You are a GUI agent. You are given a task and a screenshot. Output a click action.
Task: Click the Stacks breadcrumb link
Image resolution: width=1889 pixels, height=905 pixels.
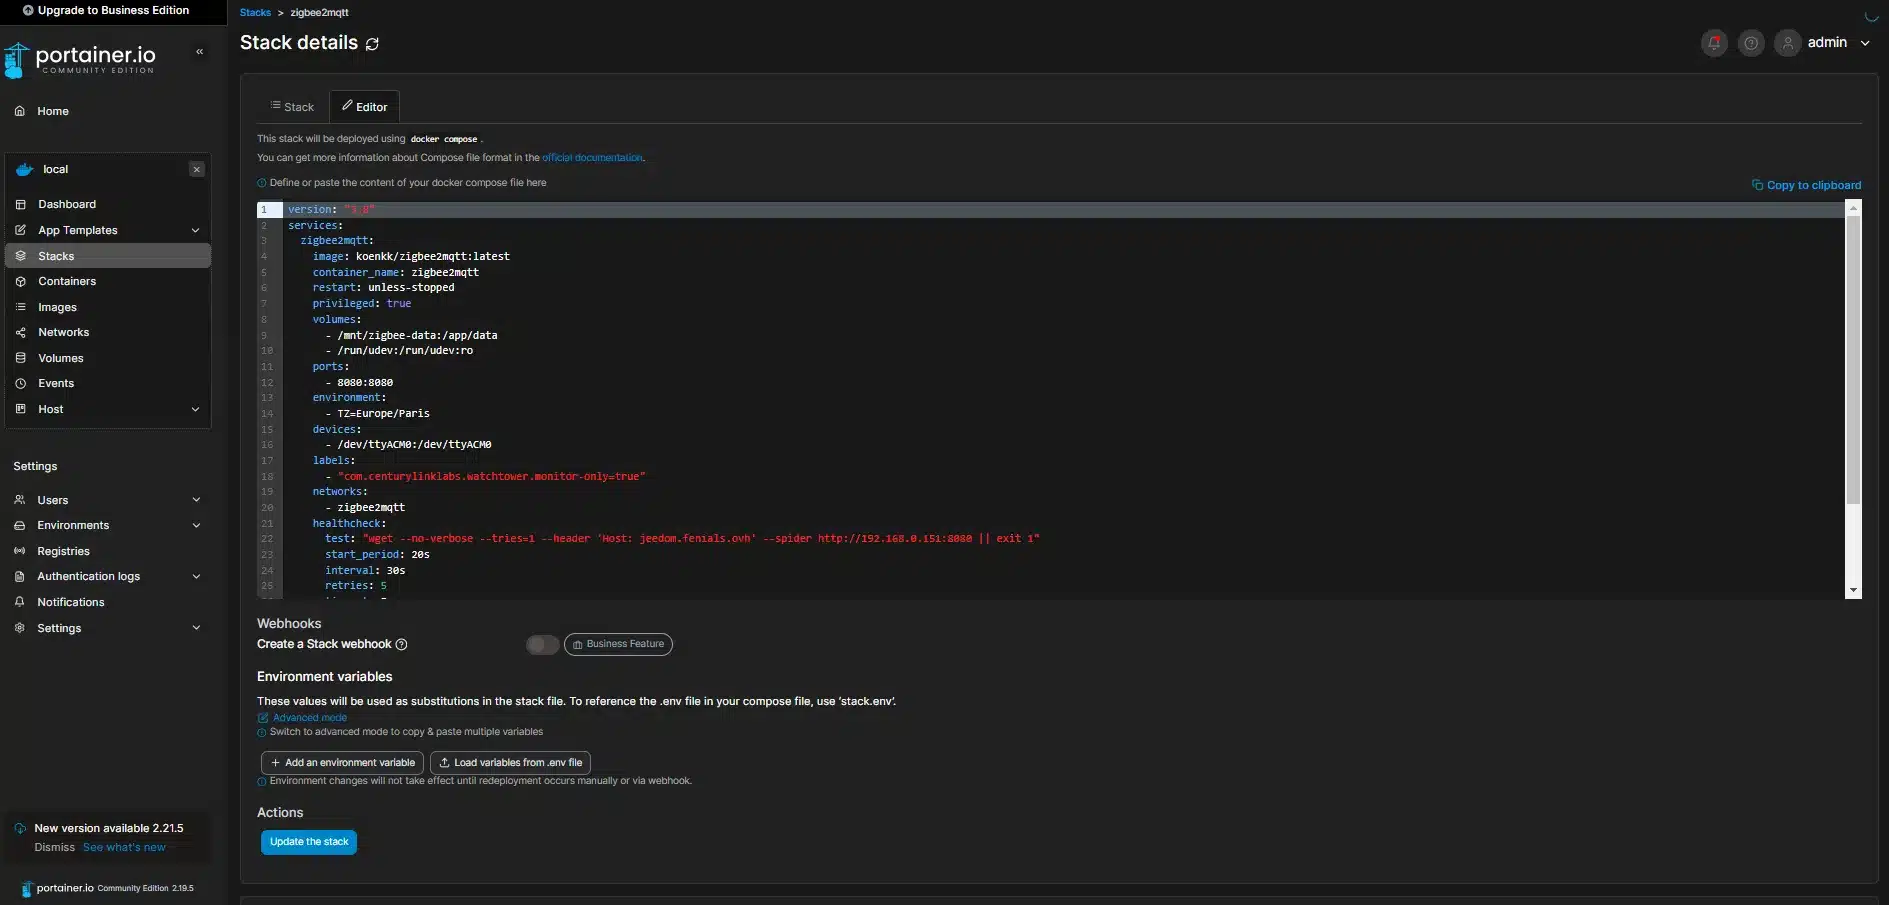click(255, 13)
